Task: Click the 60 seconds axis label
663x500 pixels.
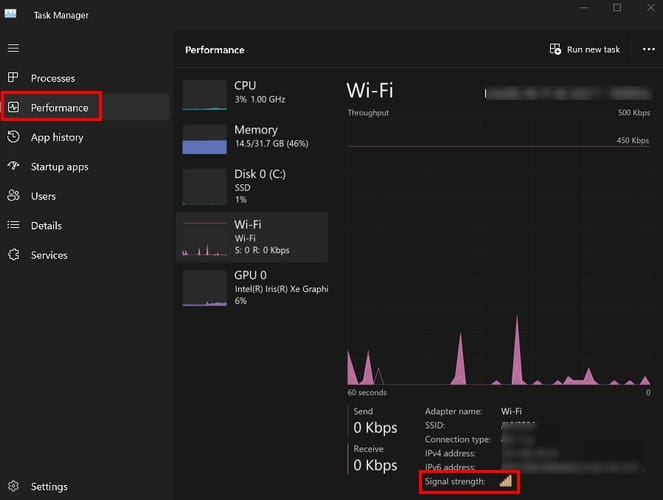Action: (x=367, y=392)
